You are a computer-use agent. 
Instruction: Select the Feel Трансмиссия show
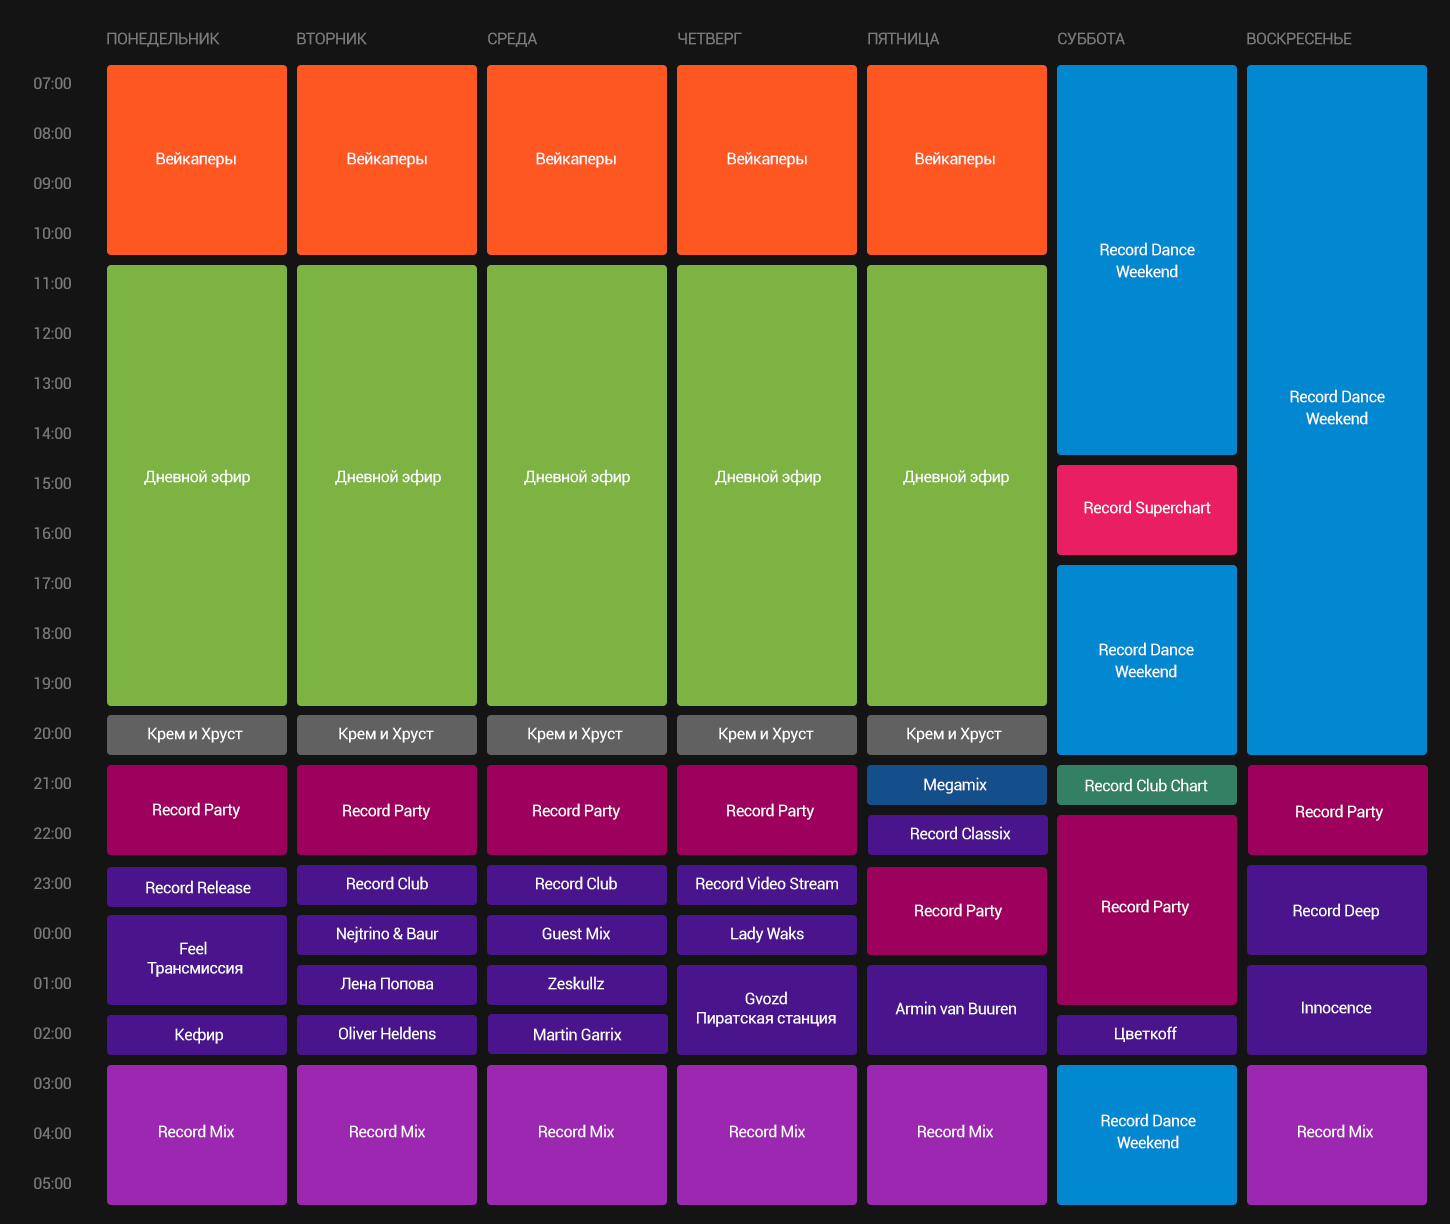(x=197, y=960)
